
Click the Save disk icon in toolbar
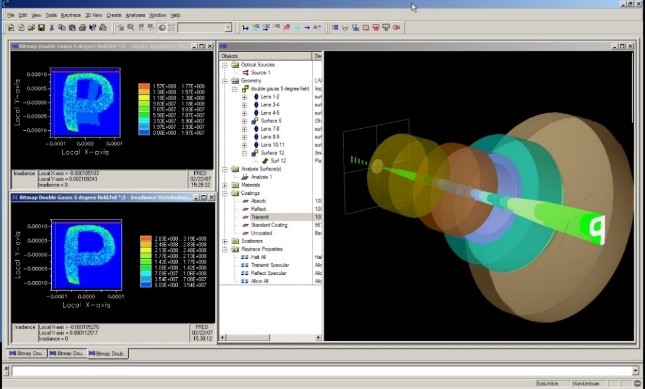point(41,28)
